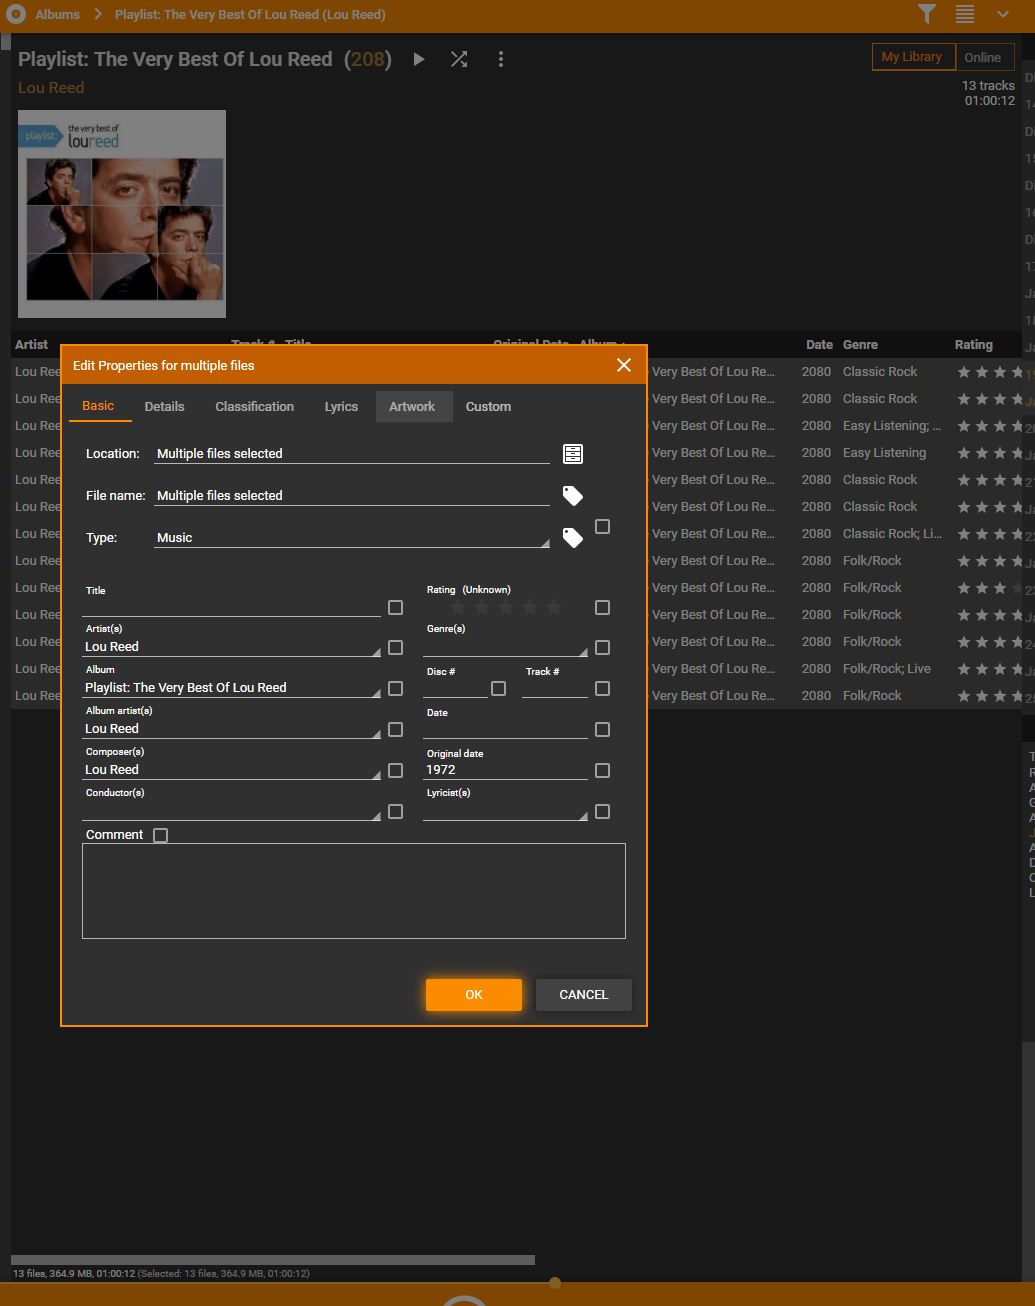1035x1306 pixels.
Task: Switch to the Lyrics tab
Action: point(341,407)
